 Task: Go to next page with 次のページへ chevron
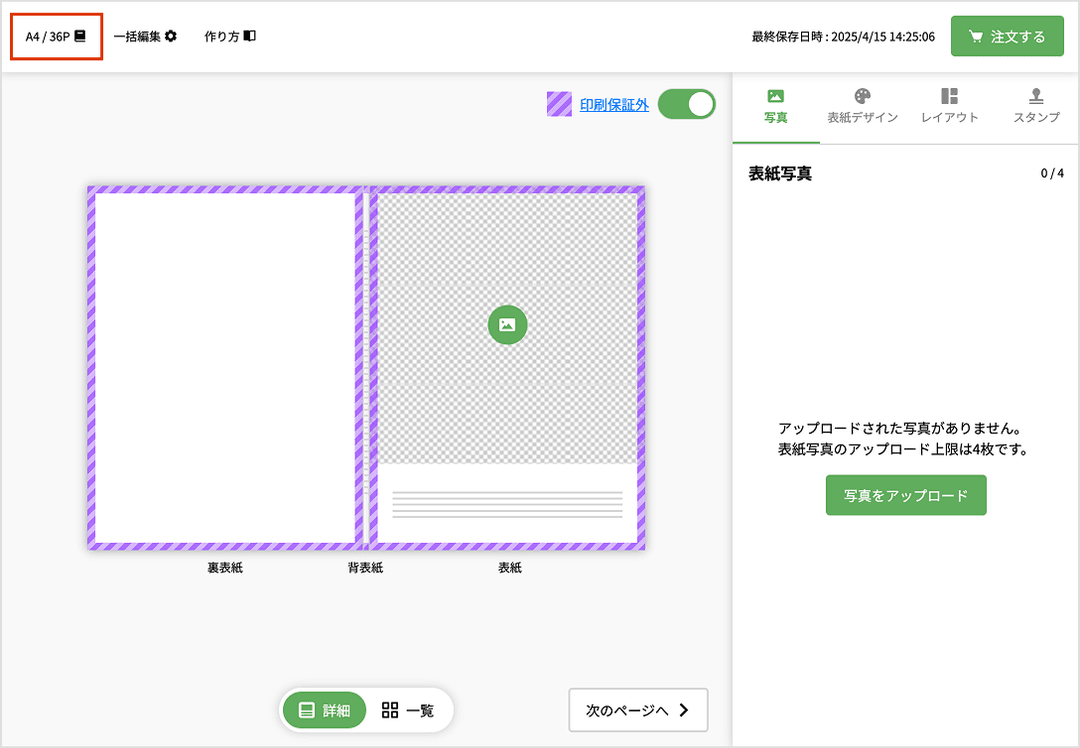coord(684,710)
